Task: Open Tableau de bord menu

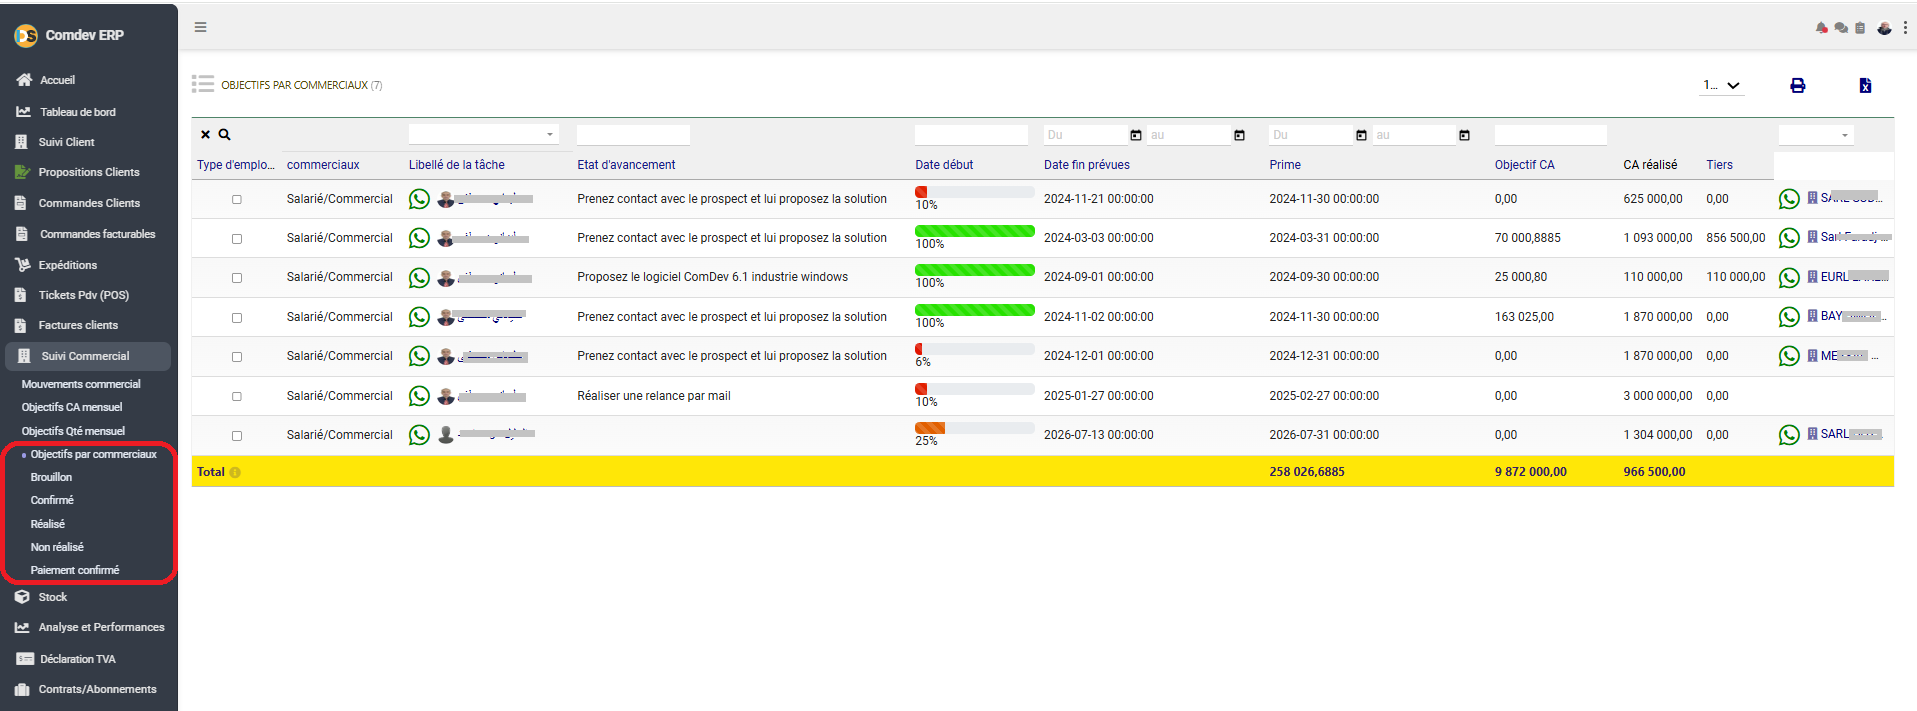Action: [78, 112]
